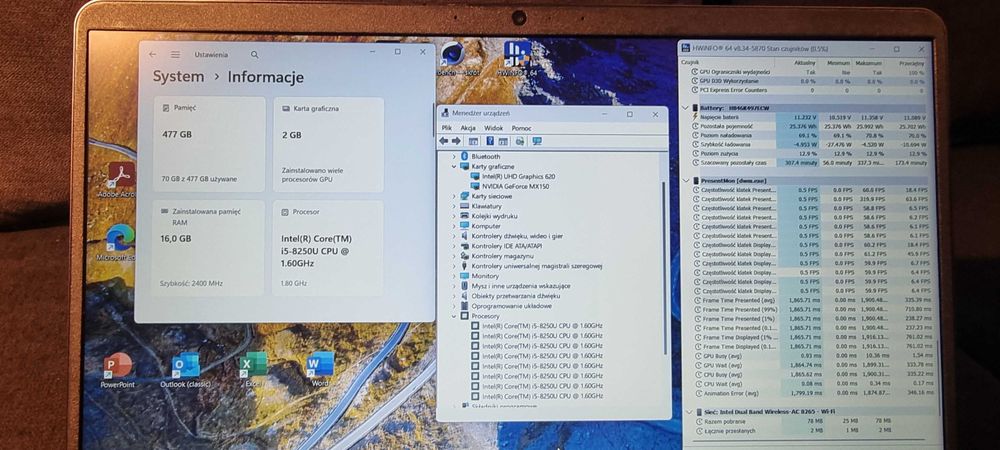The image size is (1000, 450).
Task: Collapse the Procesory tree node
Action: tap(453, 316)
